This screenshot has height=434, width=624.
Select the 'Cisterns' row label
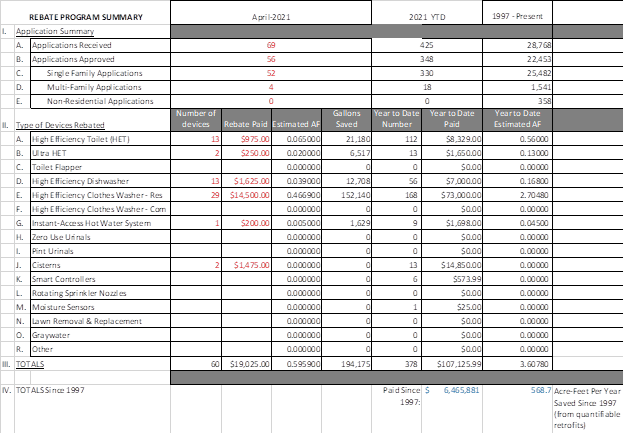tap(46, 265)
